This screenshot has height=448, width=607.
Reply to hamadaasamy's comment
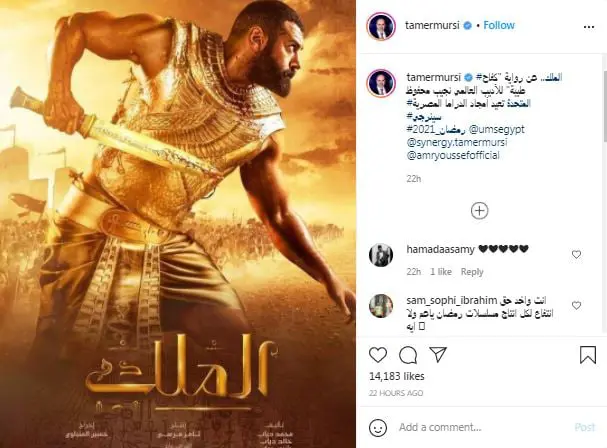point(472,272)
